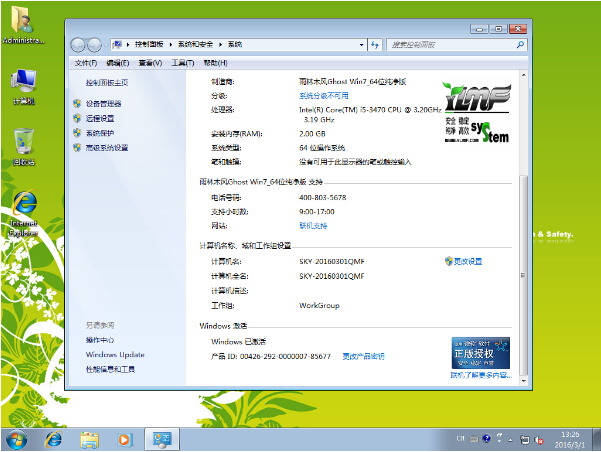601x452 pixels.
Task: Open Windows Media Player taskbar icon
Action: pyautogui.click(x=125, y=439)
